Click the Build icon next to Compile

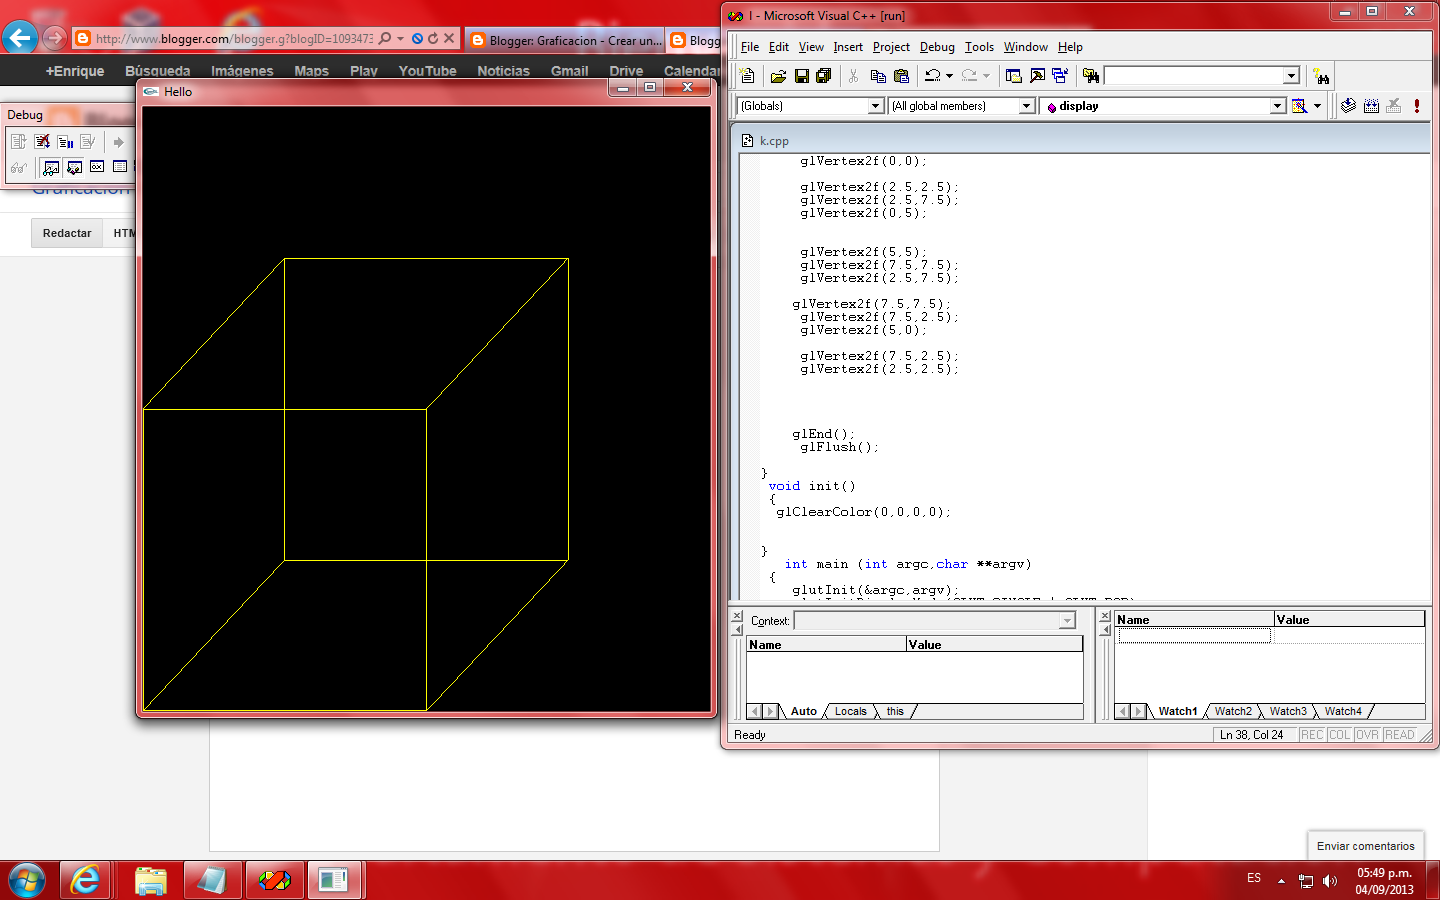pos(1371,106)
